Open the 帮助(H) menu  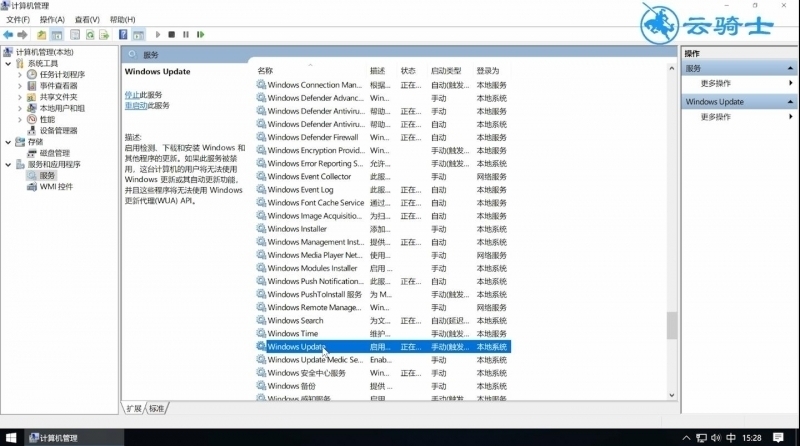(122, 19)
